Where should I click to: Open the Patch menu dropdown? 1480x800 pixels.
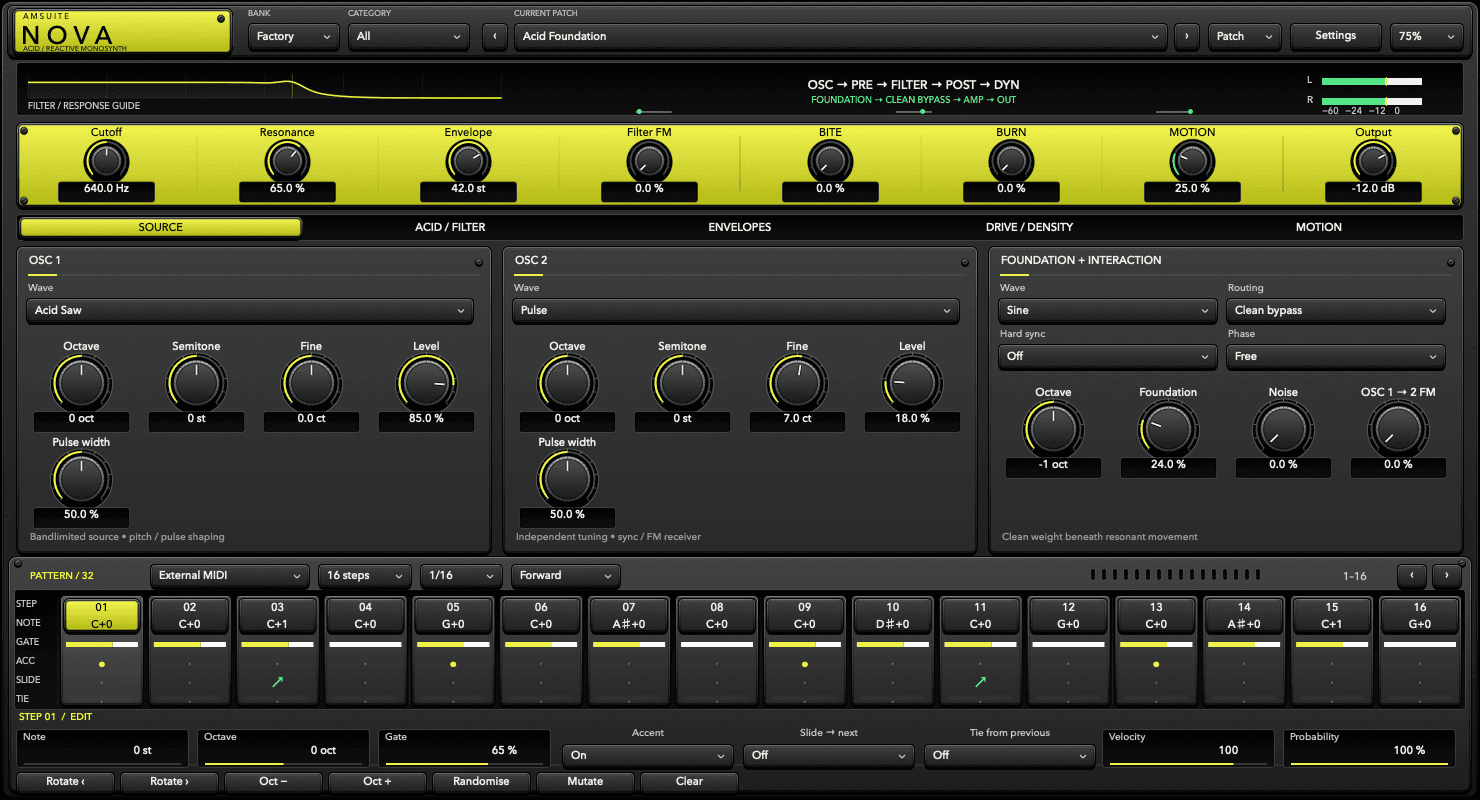click(x=1244, y=36)
